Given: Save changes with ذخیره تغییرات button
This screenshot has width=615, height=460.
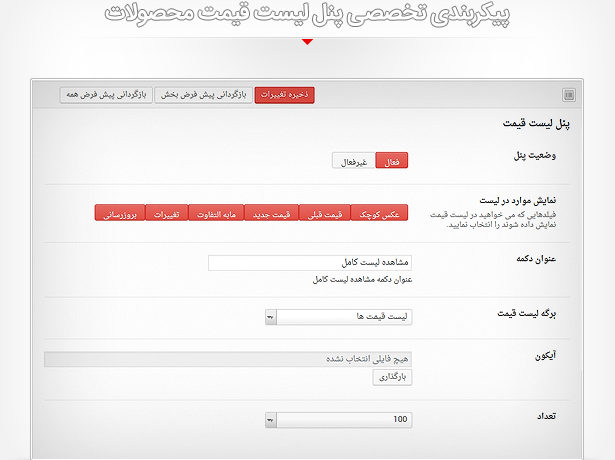Looking at the screenshot, I should pos(284,94).
